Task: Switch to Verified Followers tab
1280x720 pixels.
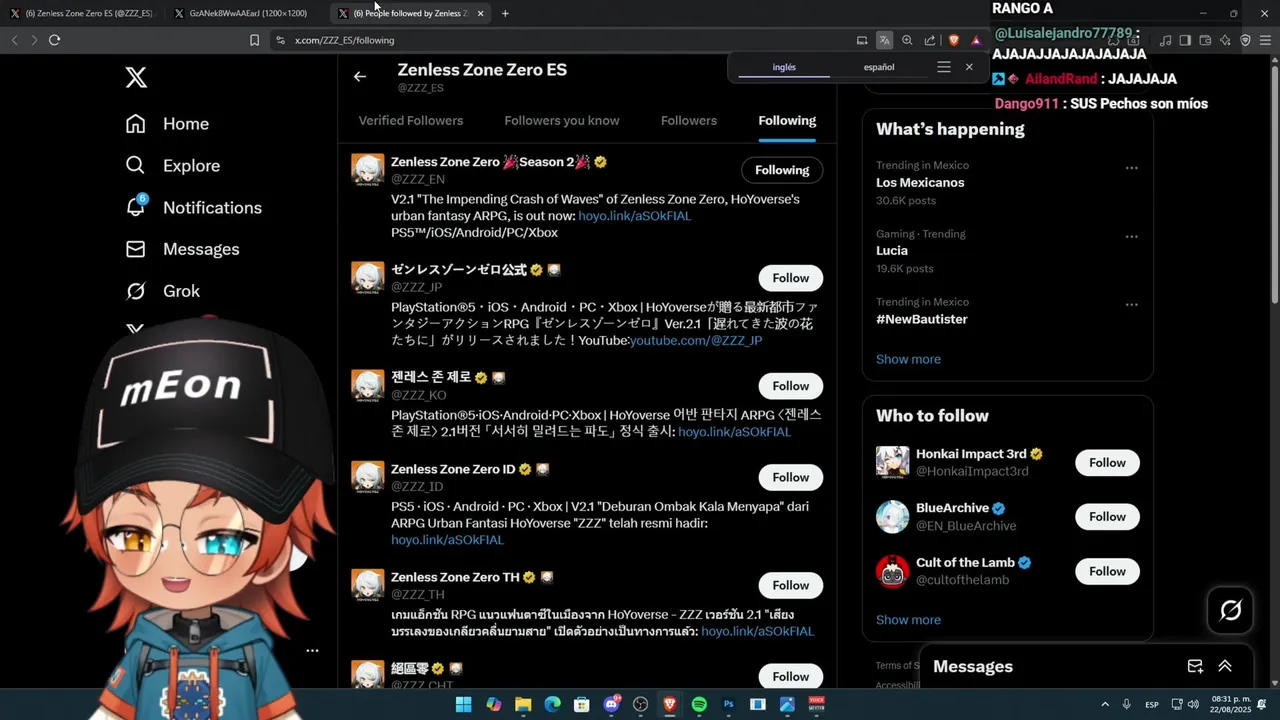Action: (x=411, y=121)
